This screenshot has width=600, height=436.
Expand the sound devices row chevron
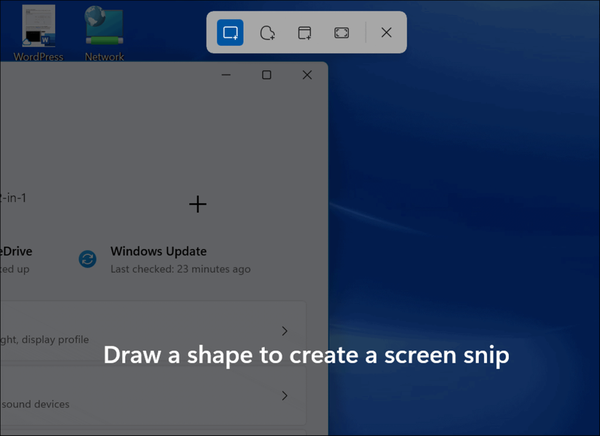(x=284, y=395)
